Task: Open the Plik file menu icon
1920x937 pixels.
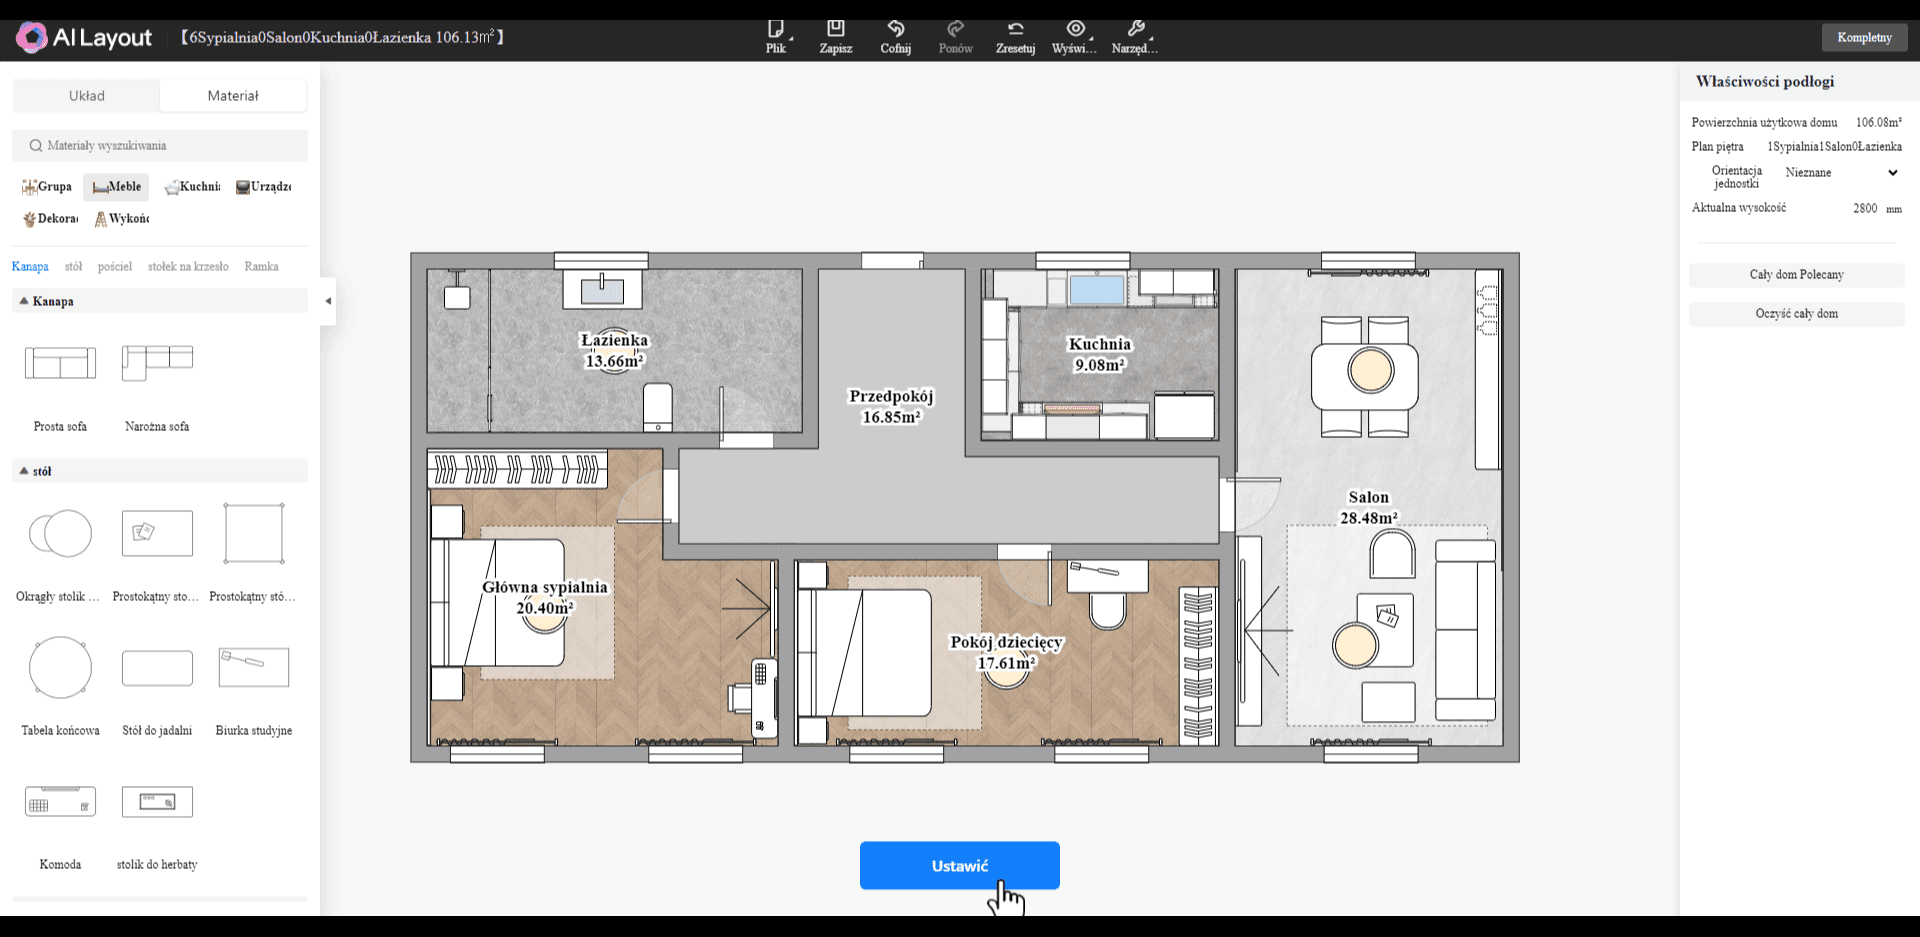Action: tap(775, 29)
